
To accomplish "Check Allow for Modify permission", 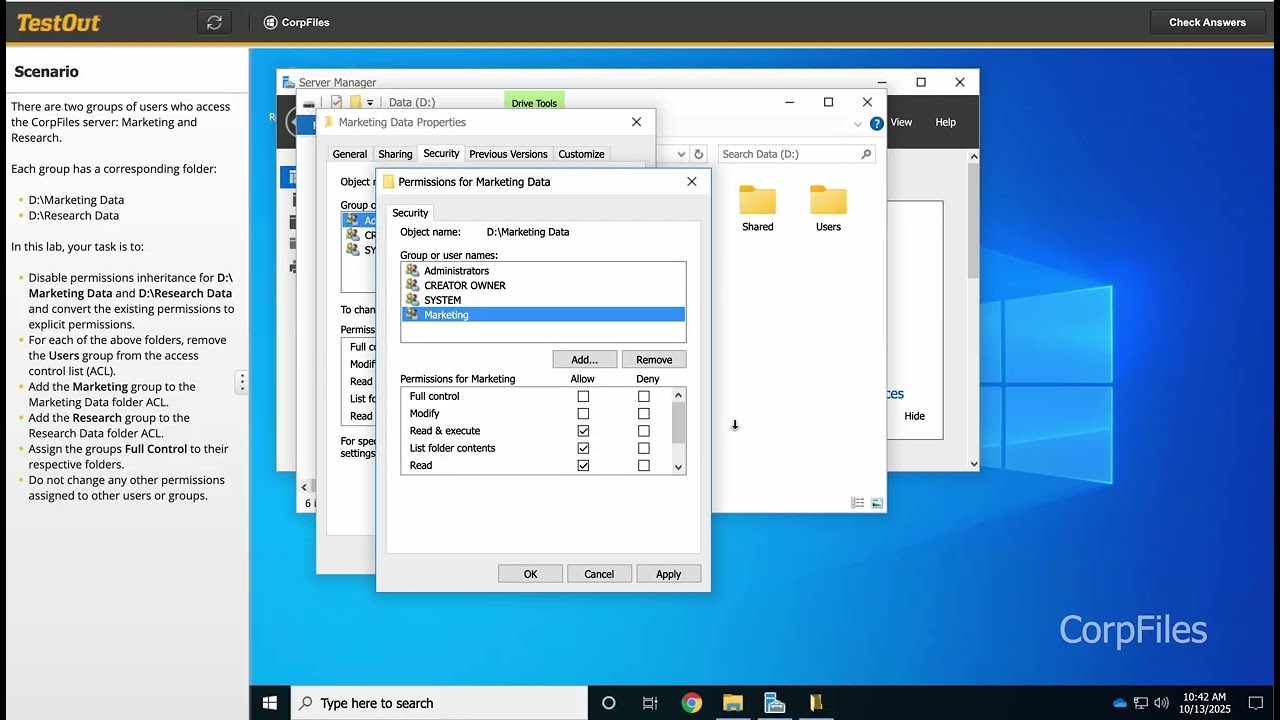I will (583, 413).
